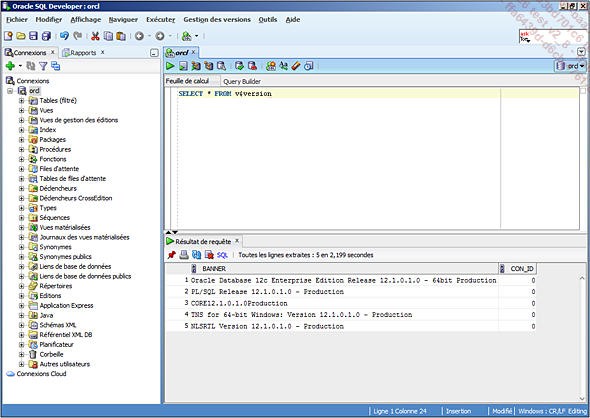
Task: Commit with the database checkmark icon
Action: 239,66
